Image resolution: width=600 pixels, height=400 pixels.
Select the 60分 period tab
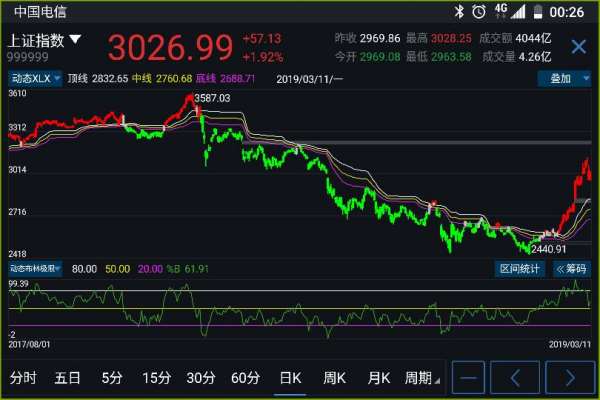pos(245,378)
